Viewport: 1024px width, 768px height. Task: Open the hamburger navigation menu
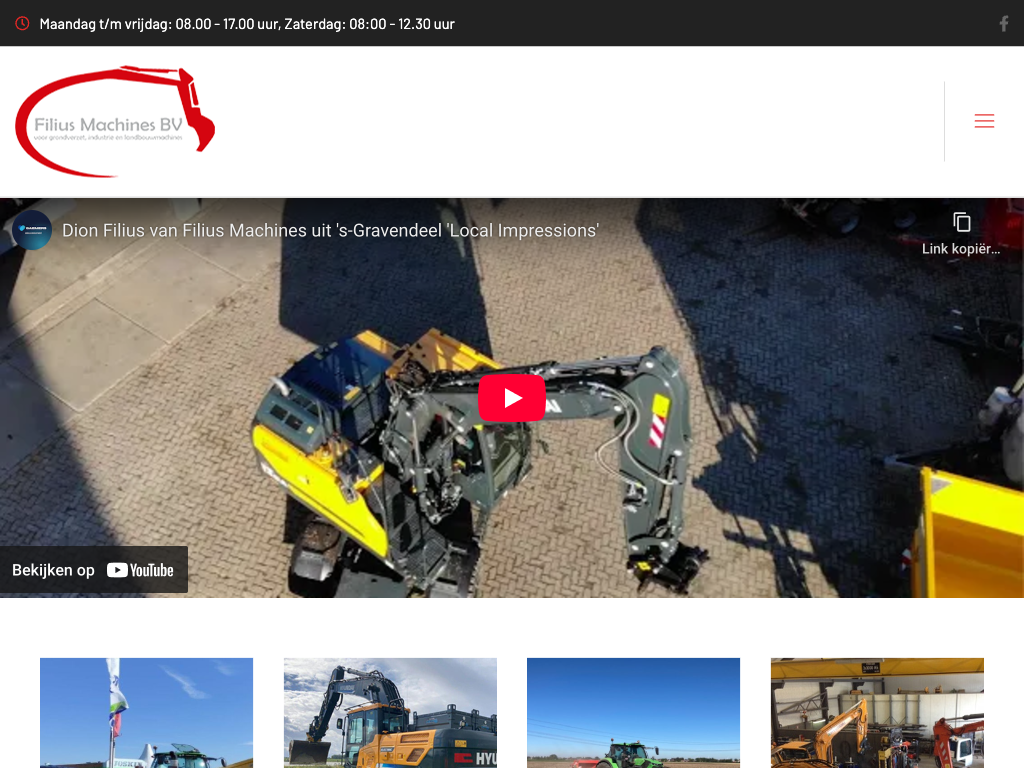(x=984, y=121)
